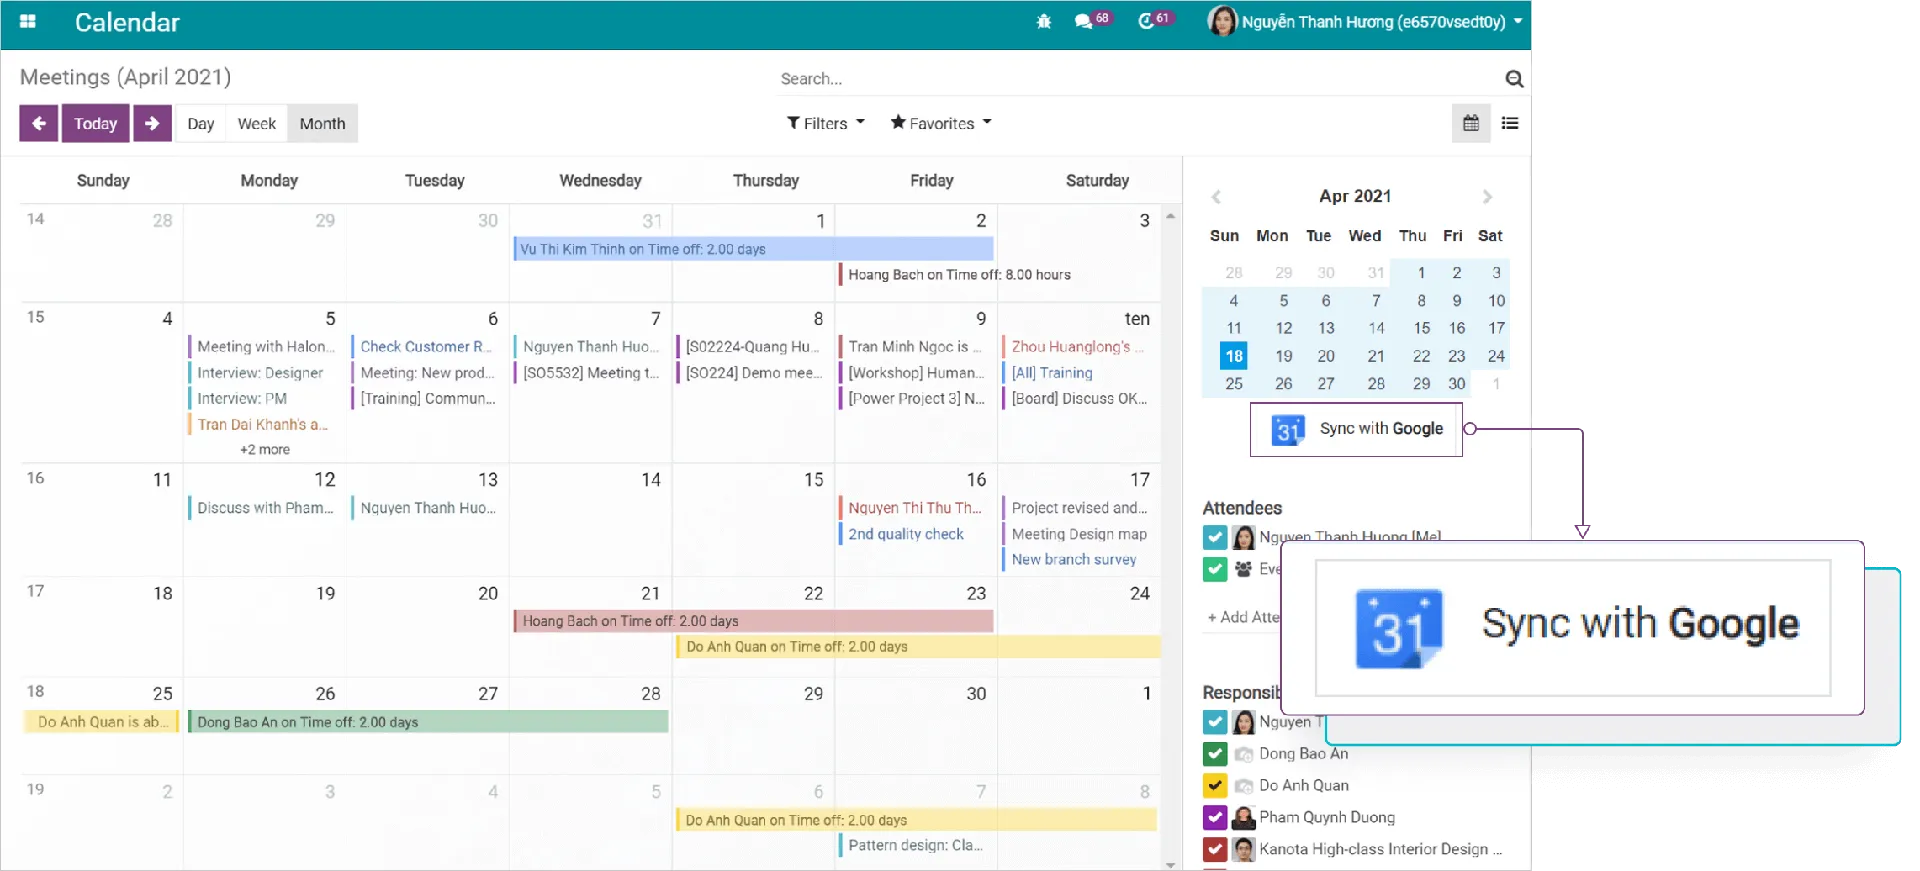The width and height of the screenshot is (1920, 871).
Task: Click user profile avatar in top bar
Action: [1222, 21]
